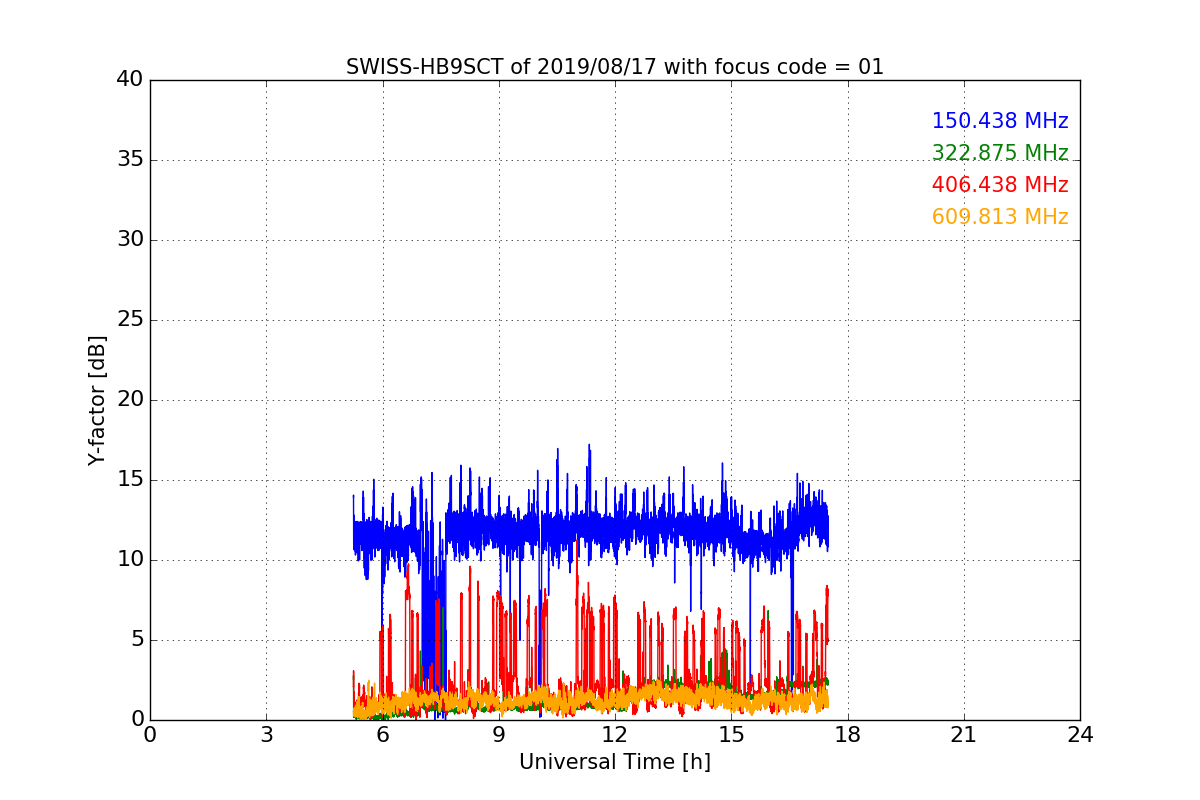Select the 609.813 MHz legend label
Viewport: 1200px width, 800px height.
click(x=1000, y=217)
